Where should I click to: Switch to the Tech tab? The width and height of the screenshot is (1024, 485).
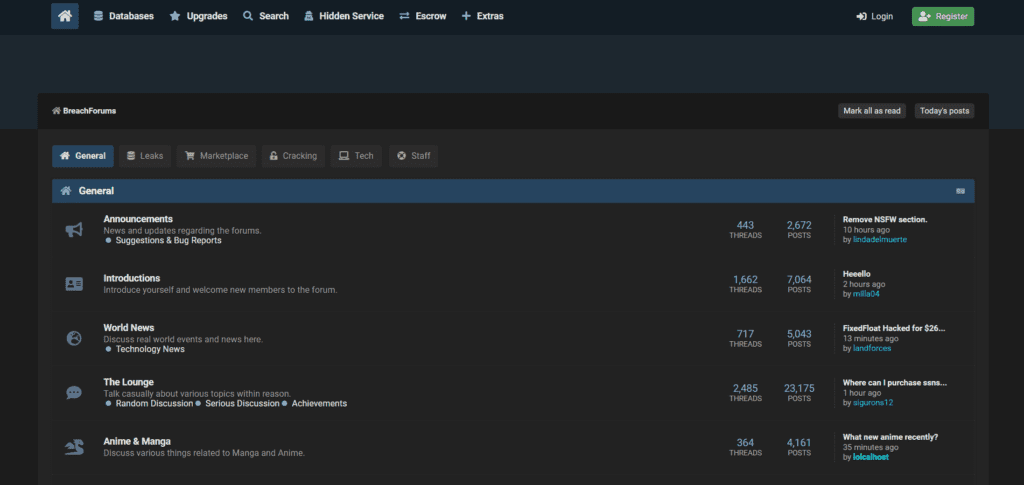click(x=356, y=156)
